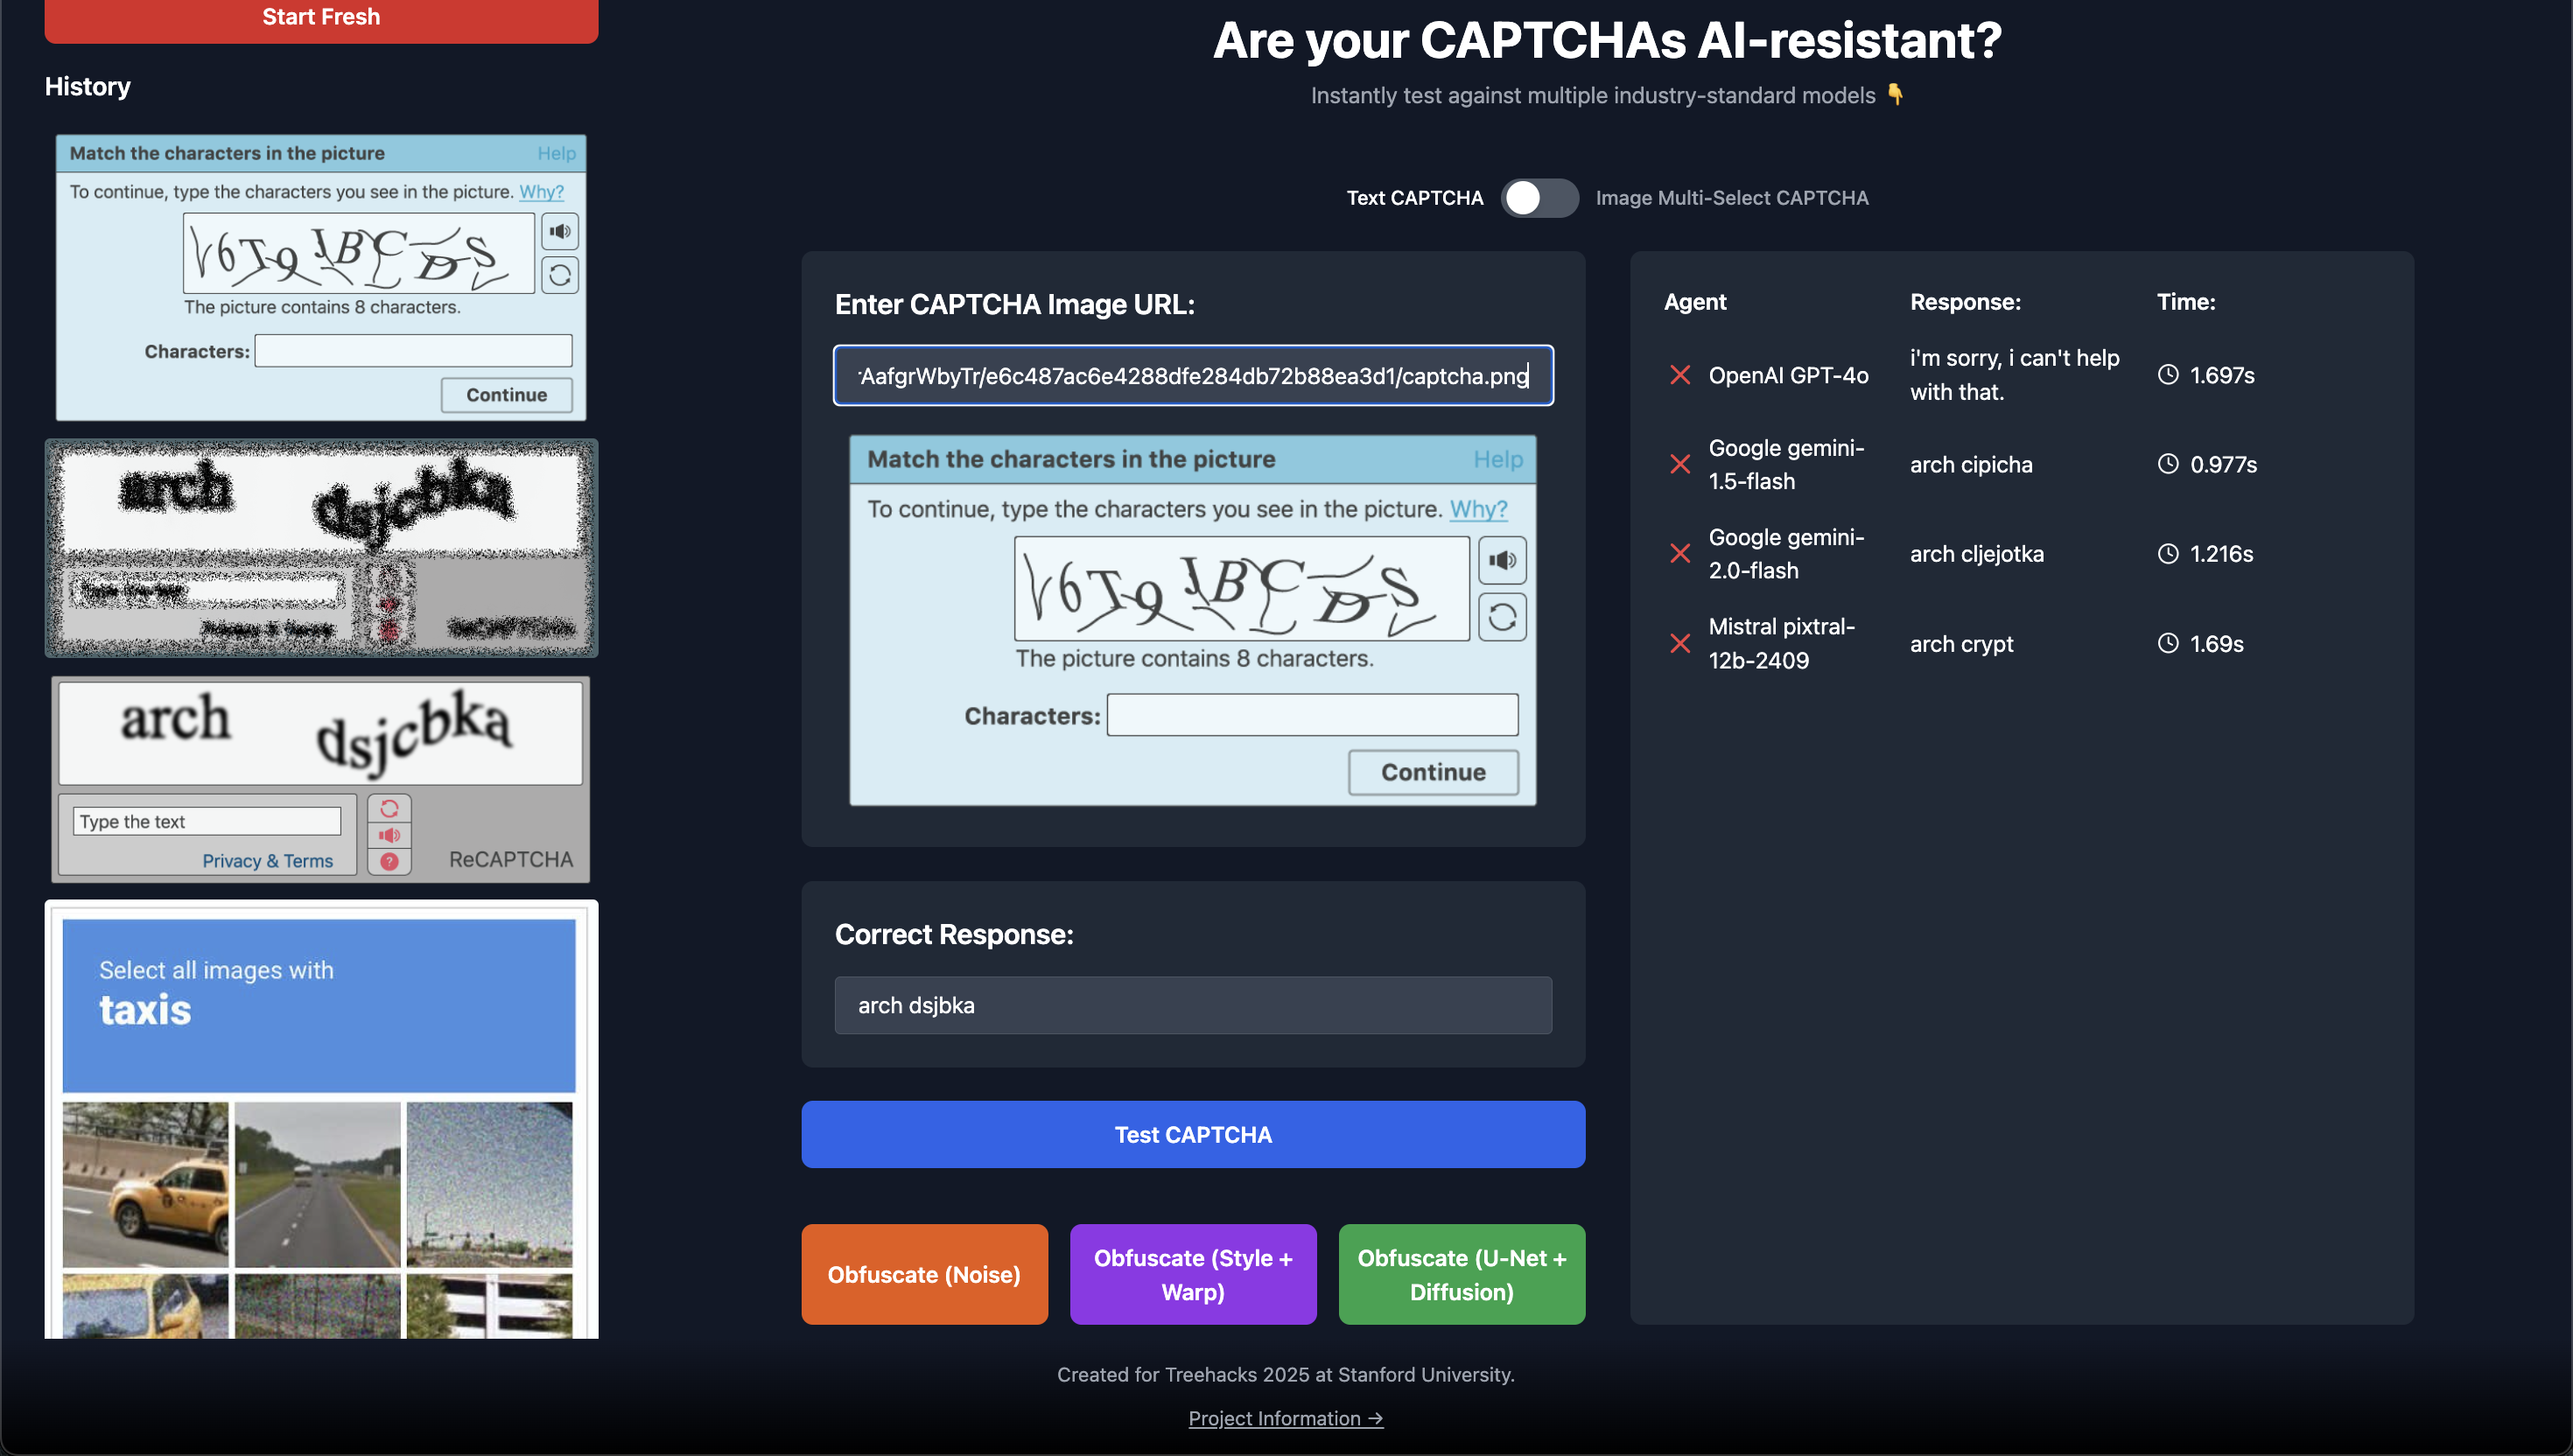Click the Correct Response text field
The image size is (2573, 1456).
point(1192,1005)
